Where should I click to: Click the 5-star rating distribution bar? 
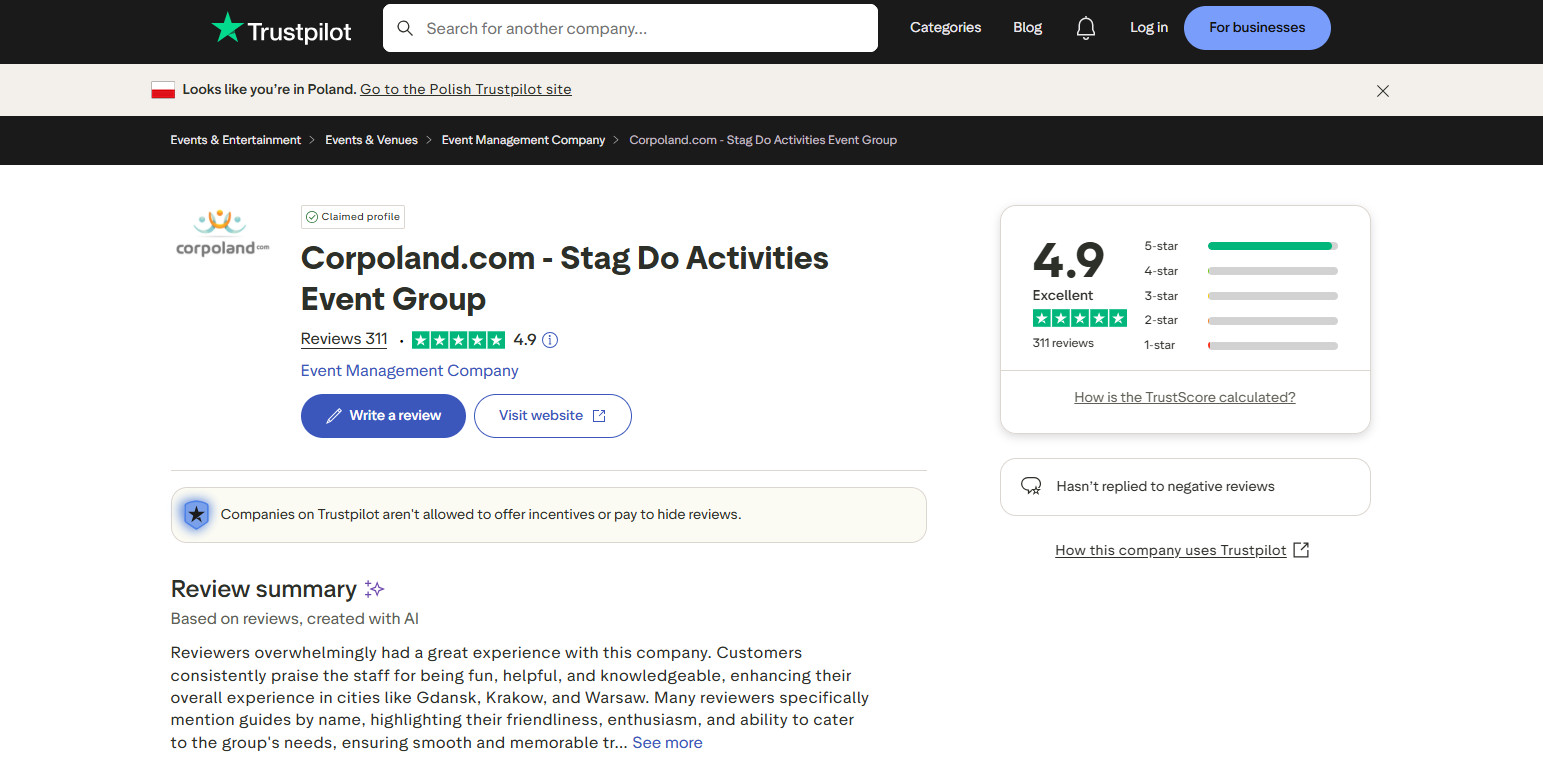pos(1272,245)
